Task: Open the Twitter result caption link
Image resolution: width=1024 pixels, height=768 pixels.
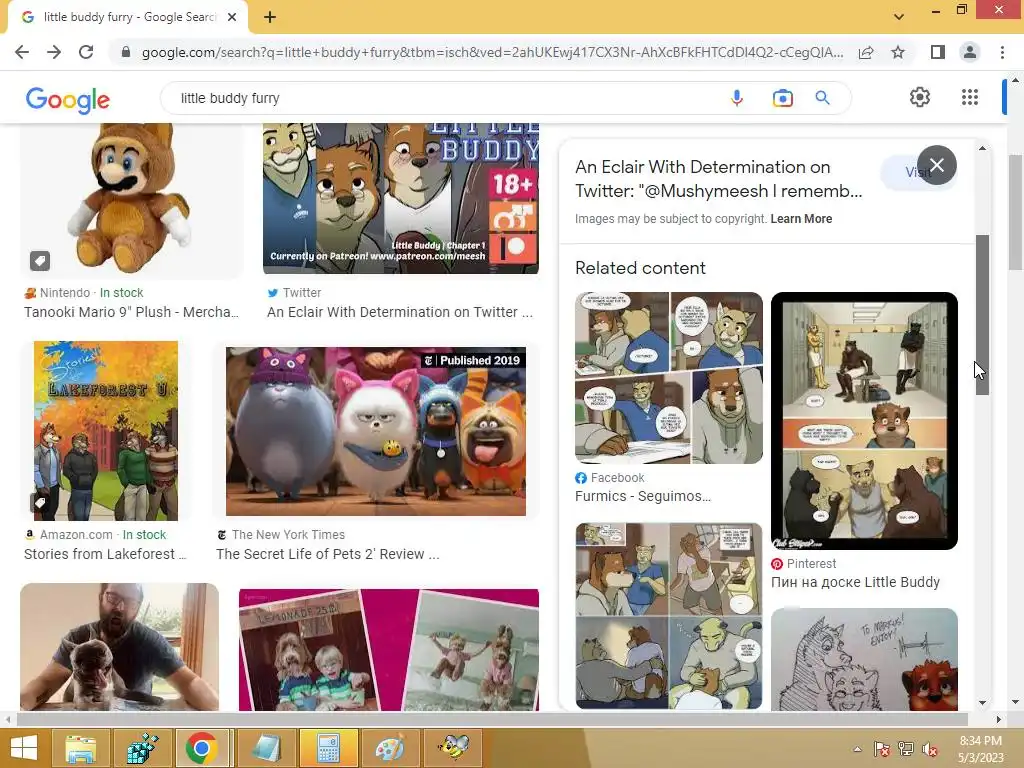Action: click(400, 312)
